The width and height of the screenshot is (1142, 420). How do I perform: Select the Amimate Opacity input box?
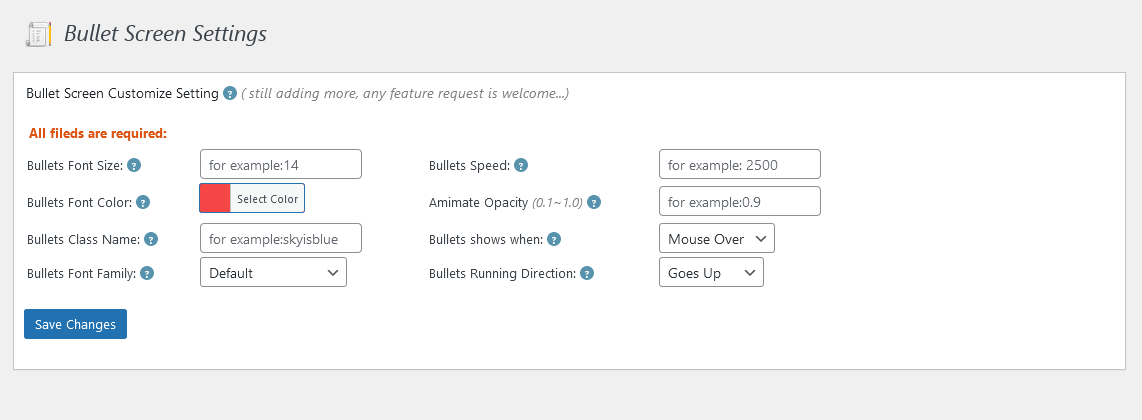(739, 201)
